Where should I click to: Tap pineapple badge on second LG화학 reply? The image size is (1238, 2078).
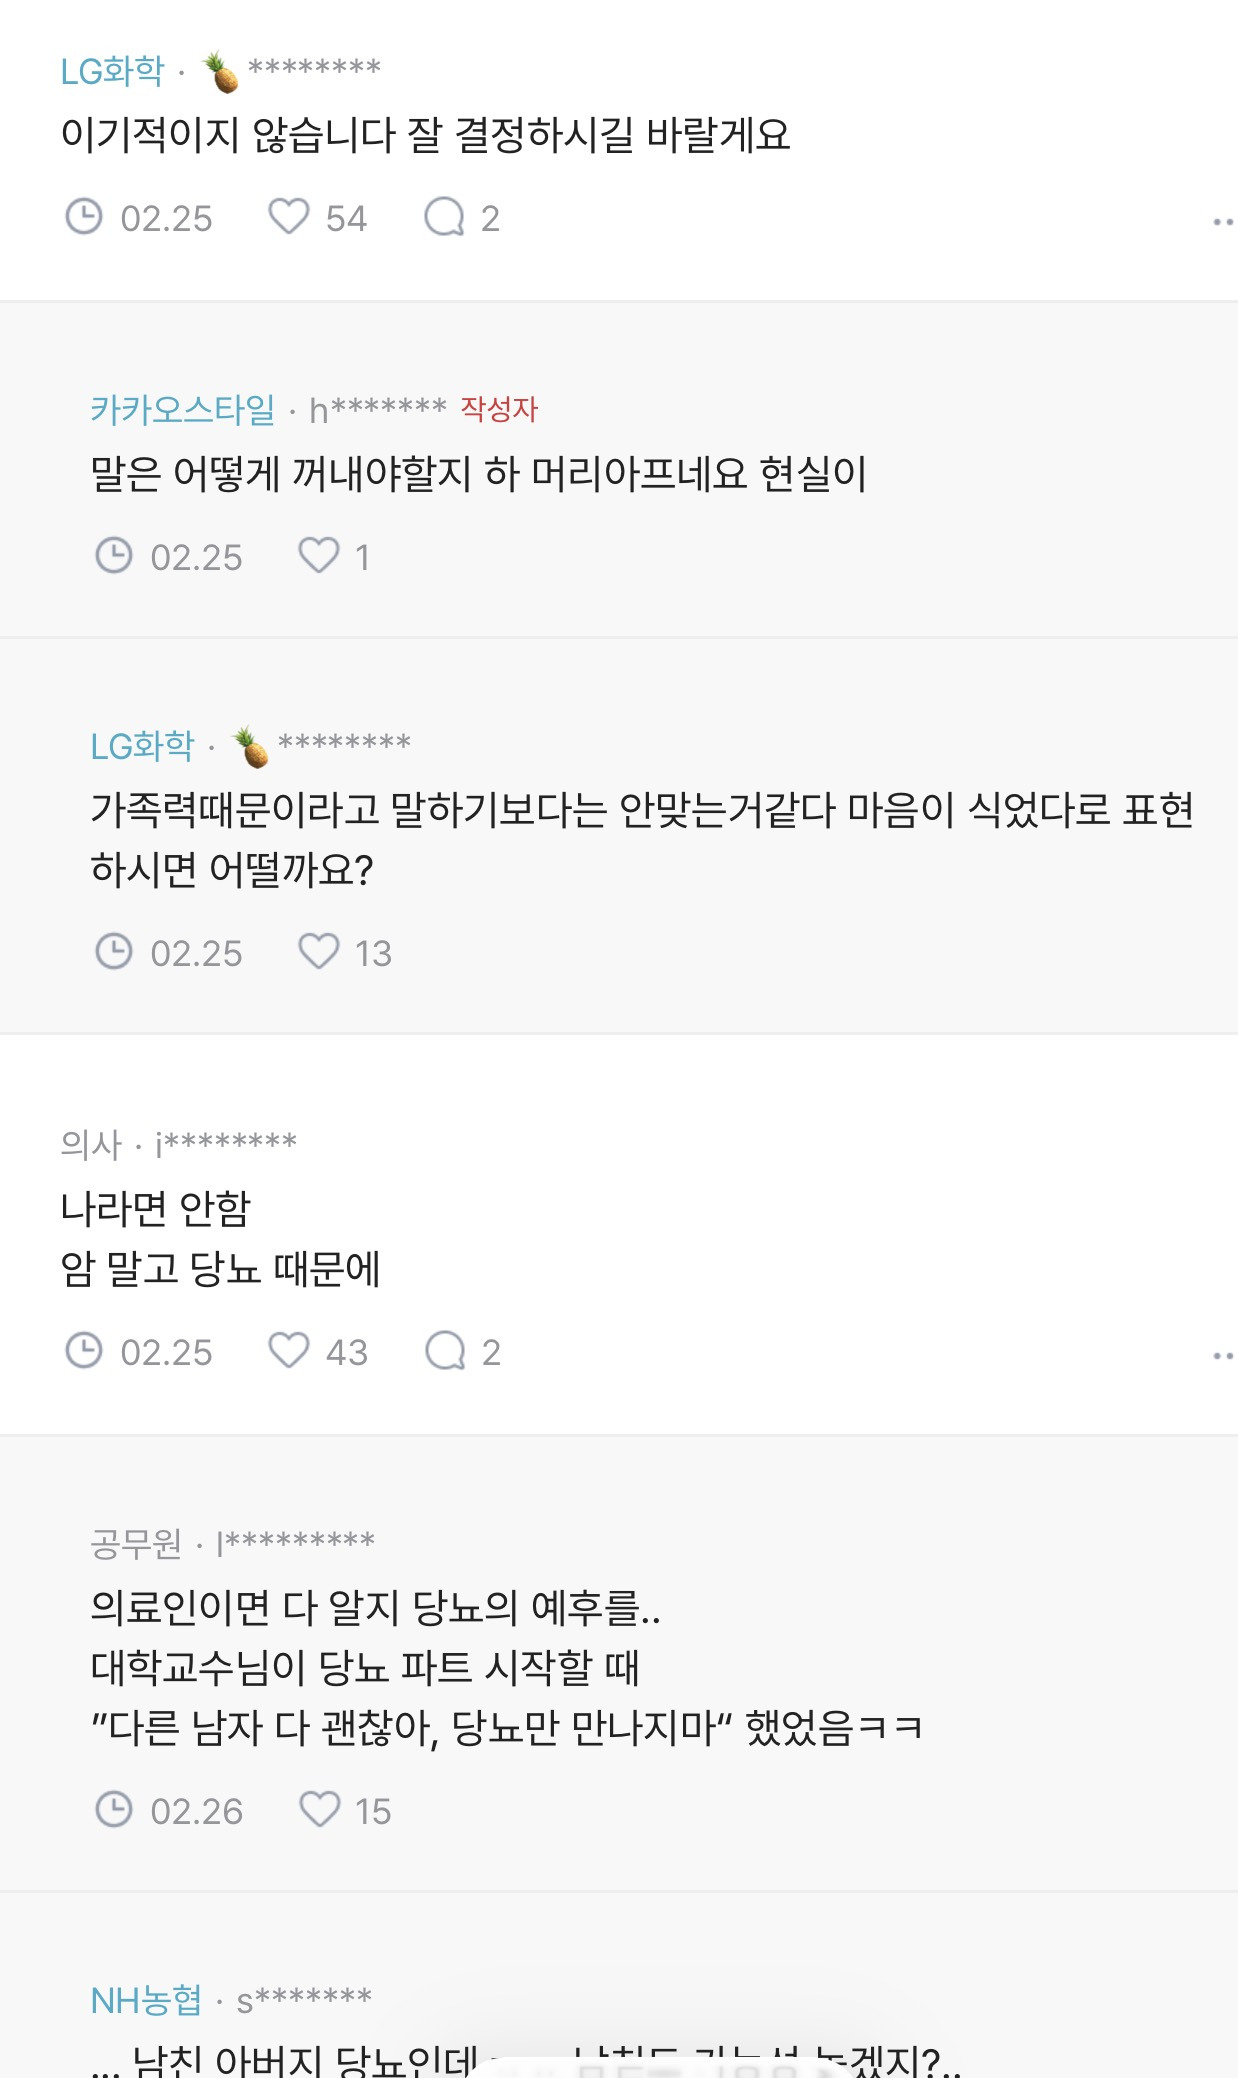[x=251, y=747]
